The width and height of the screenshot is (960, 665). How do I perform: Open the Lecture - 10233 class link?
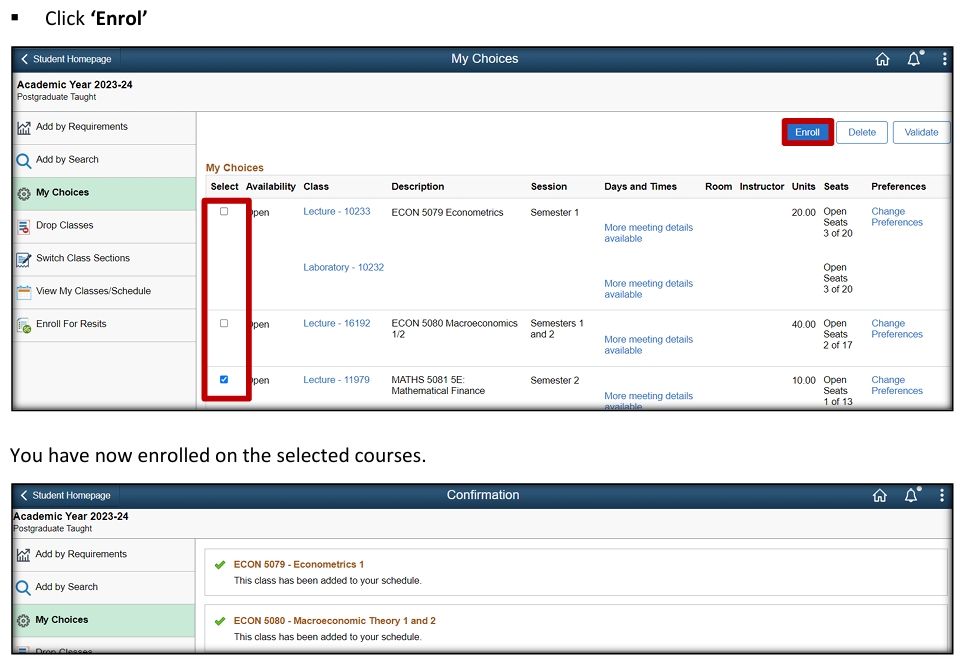point(337,211)
